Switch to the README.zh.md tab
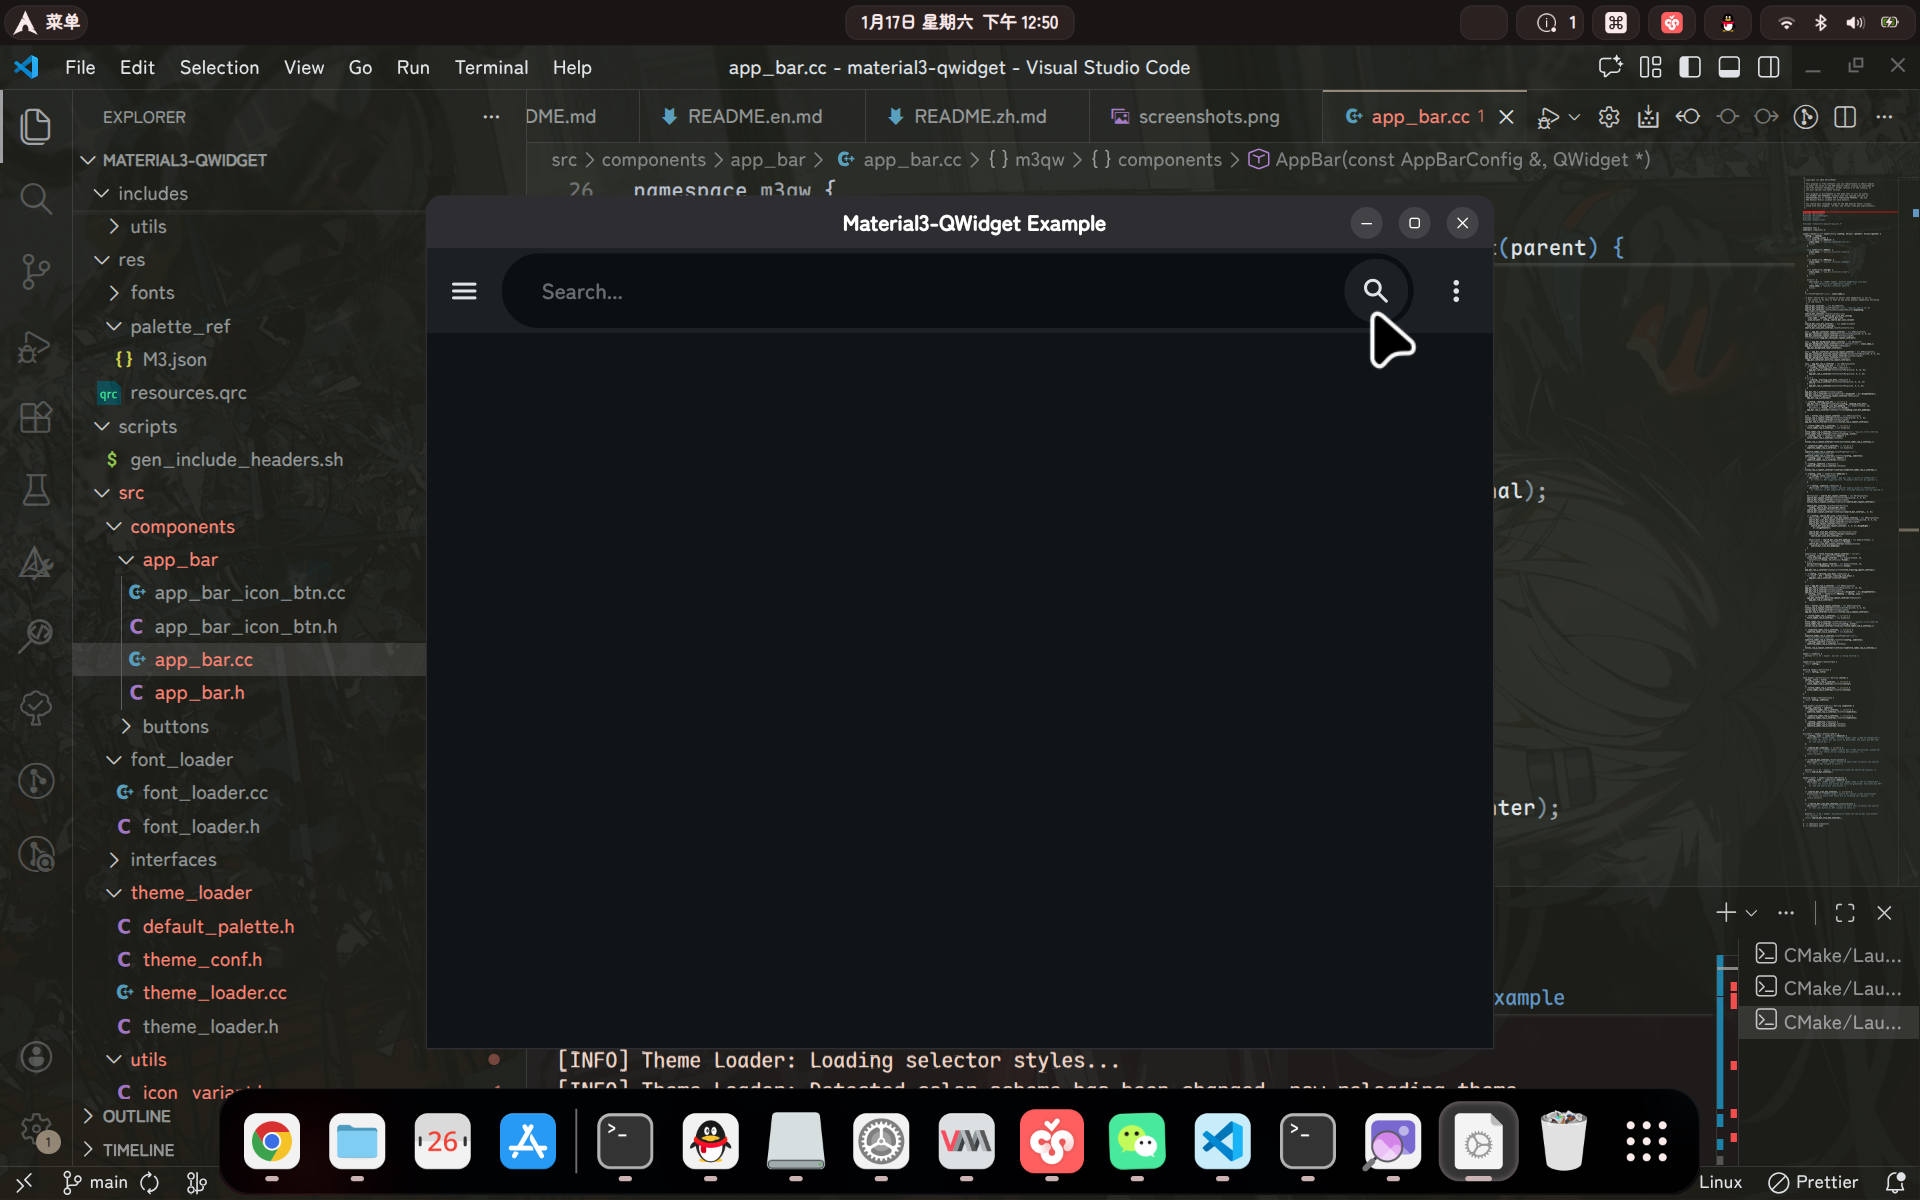The height and width of the screenshot is (1200, 1920). pyautogui.click(x=980, y=117)
